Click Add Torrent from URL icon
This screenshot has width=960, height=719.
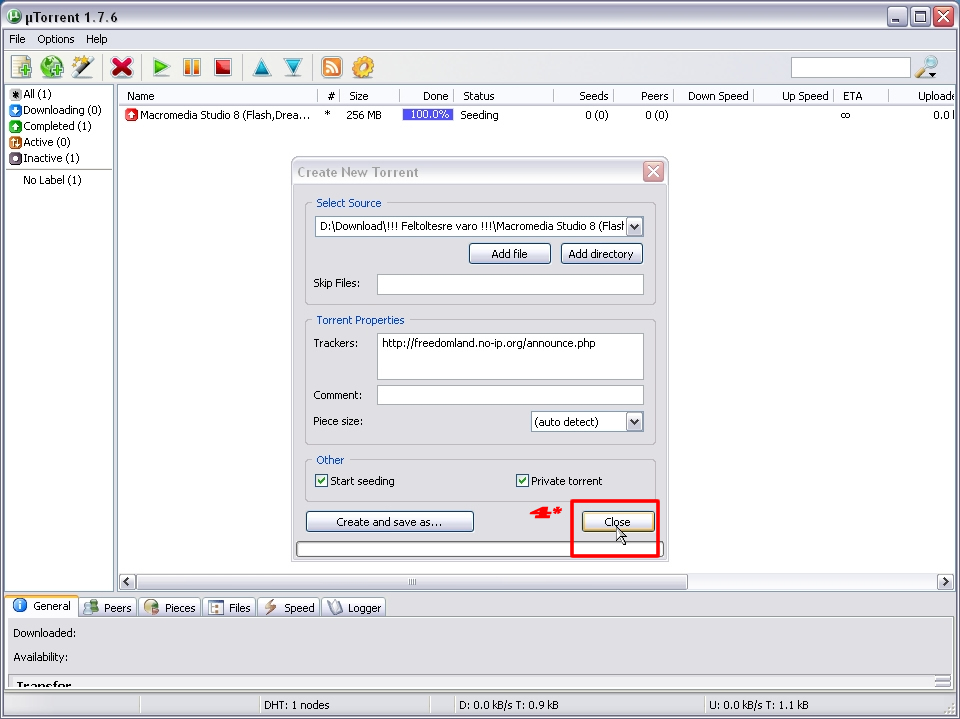[52, 67]
